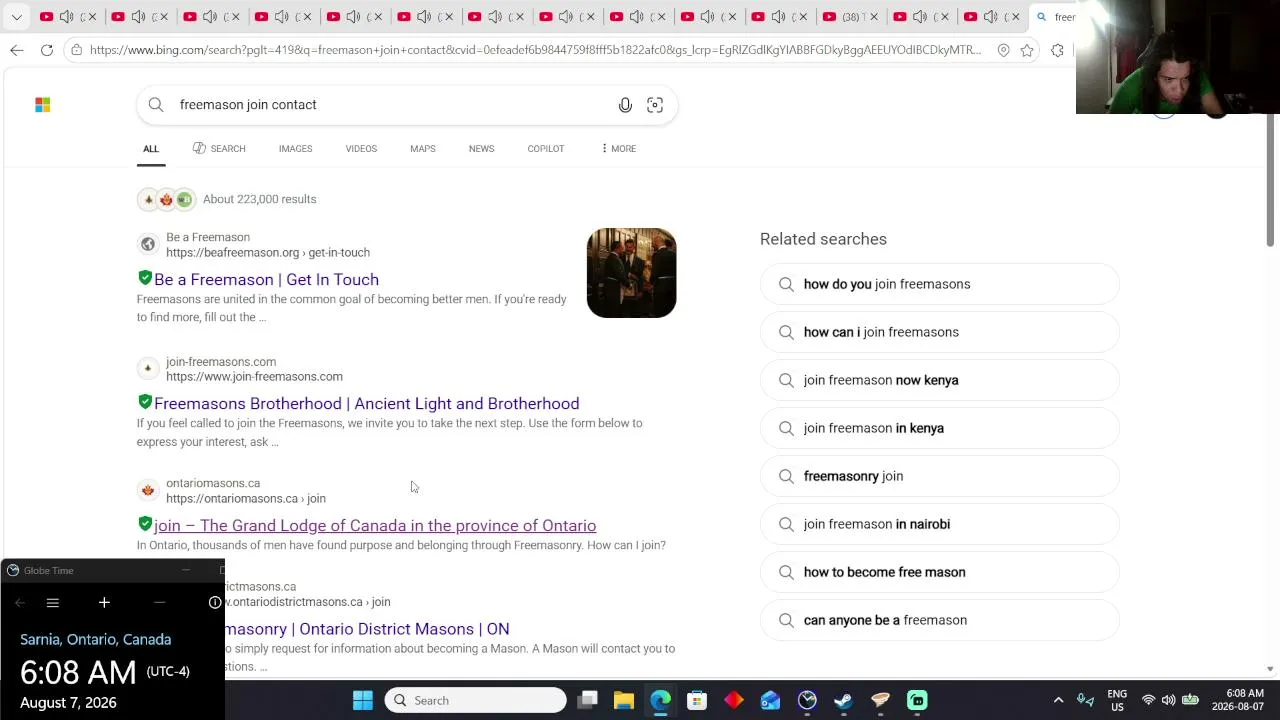Open Microsoft Edge on the taskbar
This screenshot has height=720, width=1280.
(x=661, y=701)
